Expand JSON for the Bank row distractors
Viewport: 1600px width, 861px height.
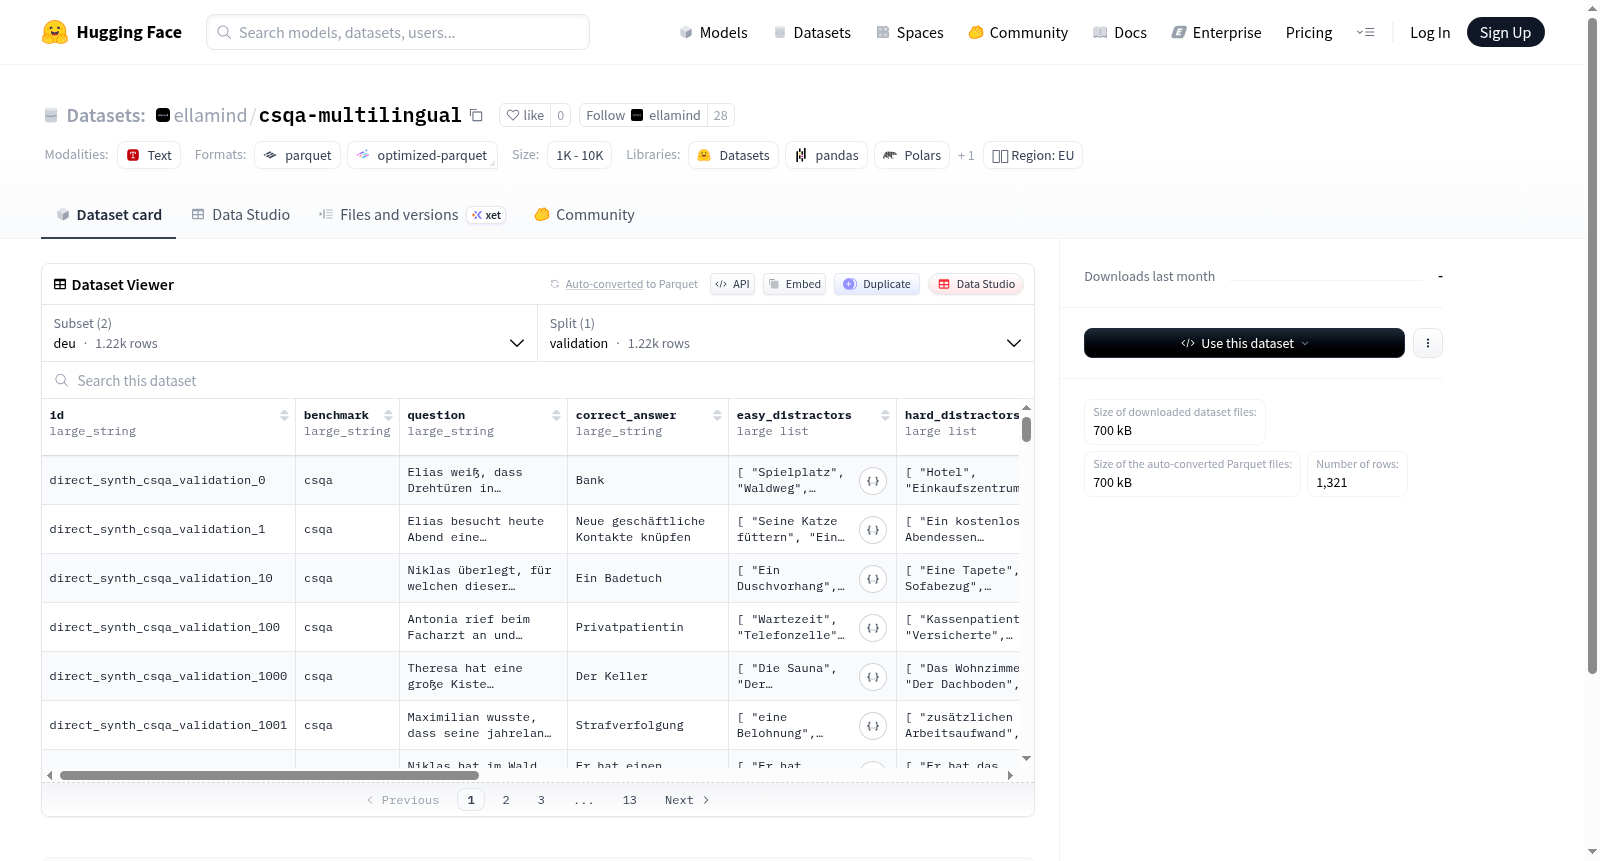tap(873, 481)
